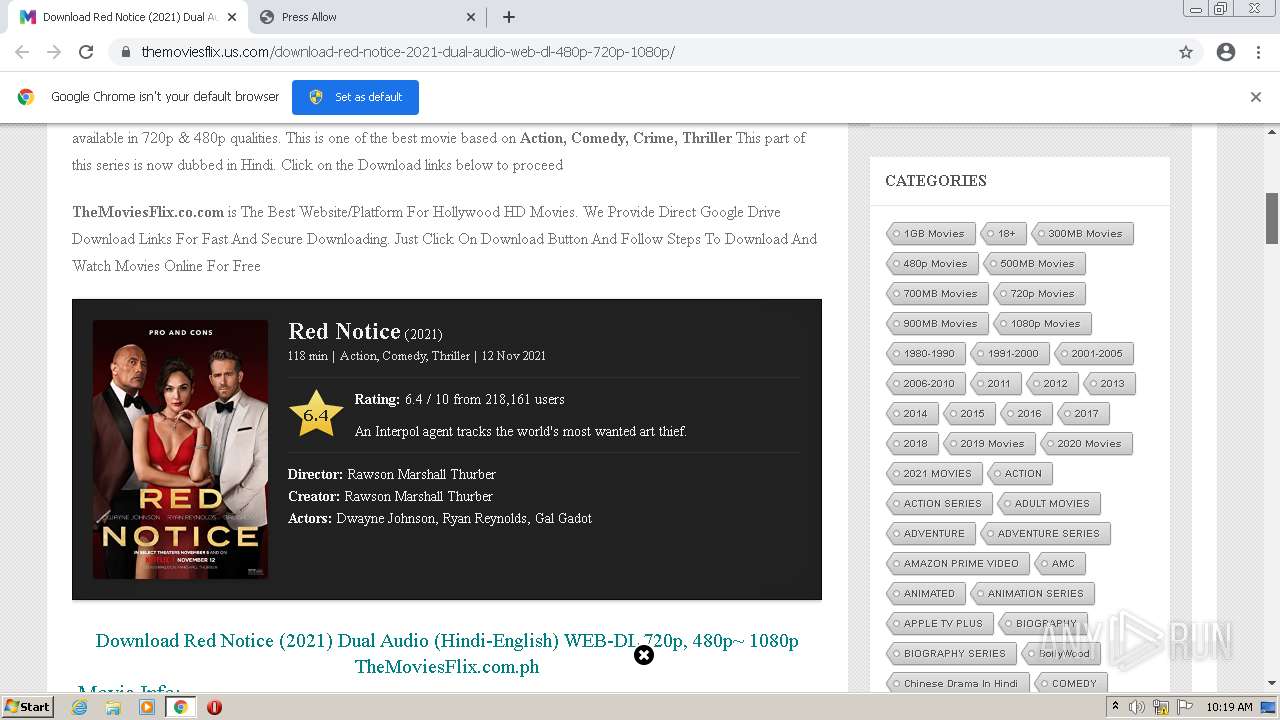
Task: Select the Download Red Notice tab
Action: pyautogui.click(x=127, y=17)
